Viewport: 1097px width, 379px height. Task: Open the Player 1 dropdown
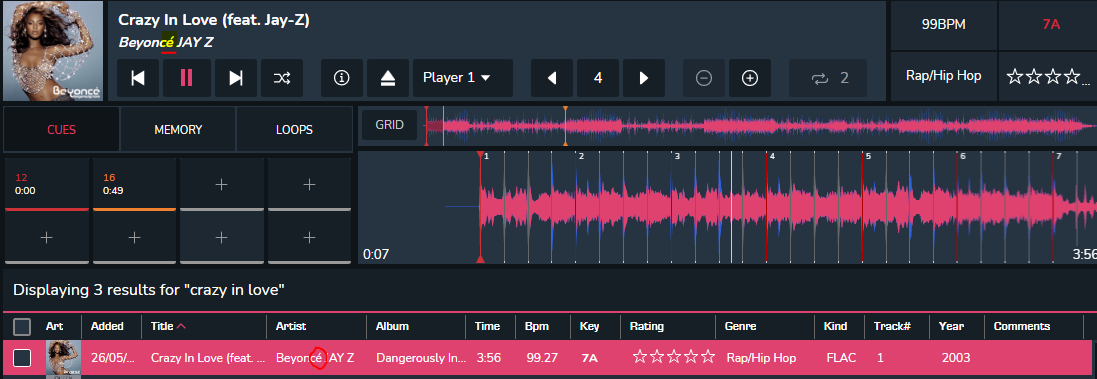coord(463,78)
